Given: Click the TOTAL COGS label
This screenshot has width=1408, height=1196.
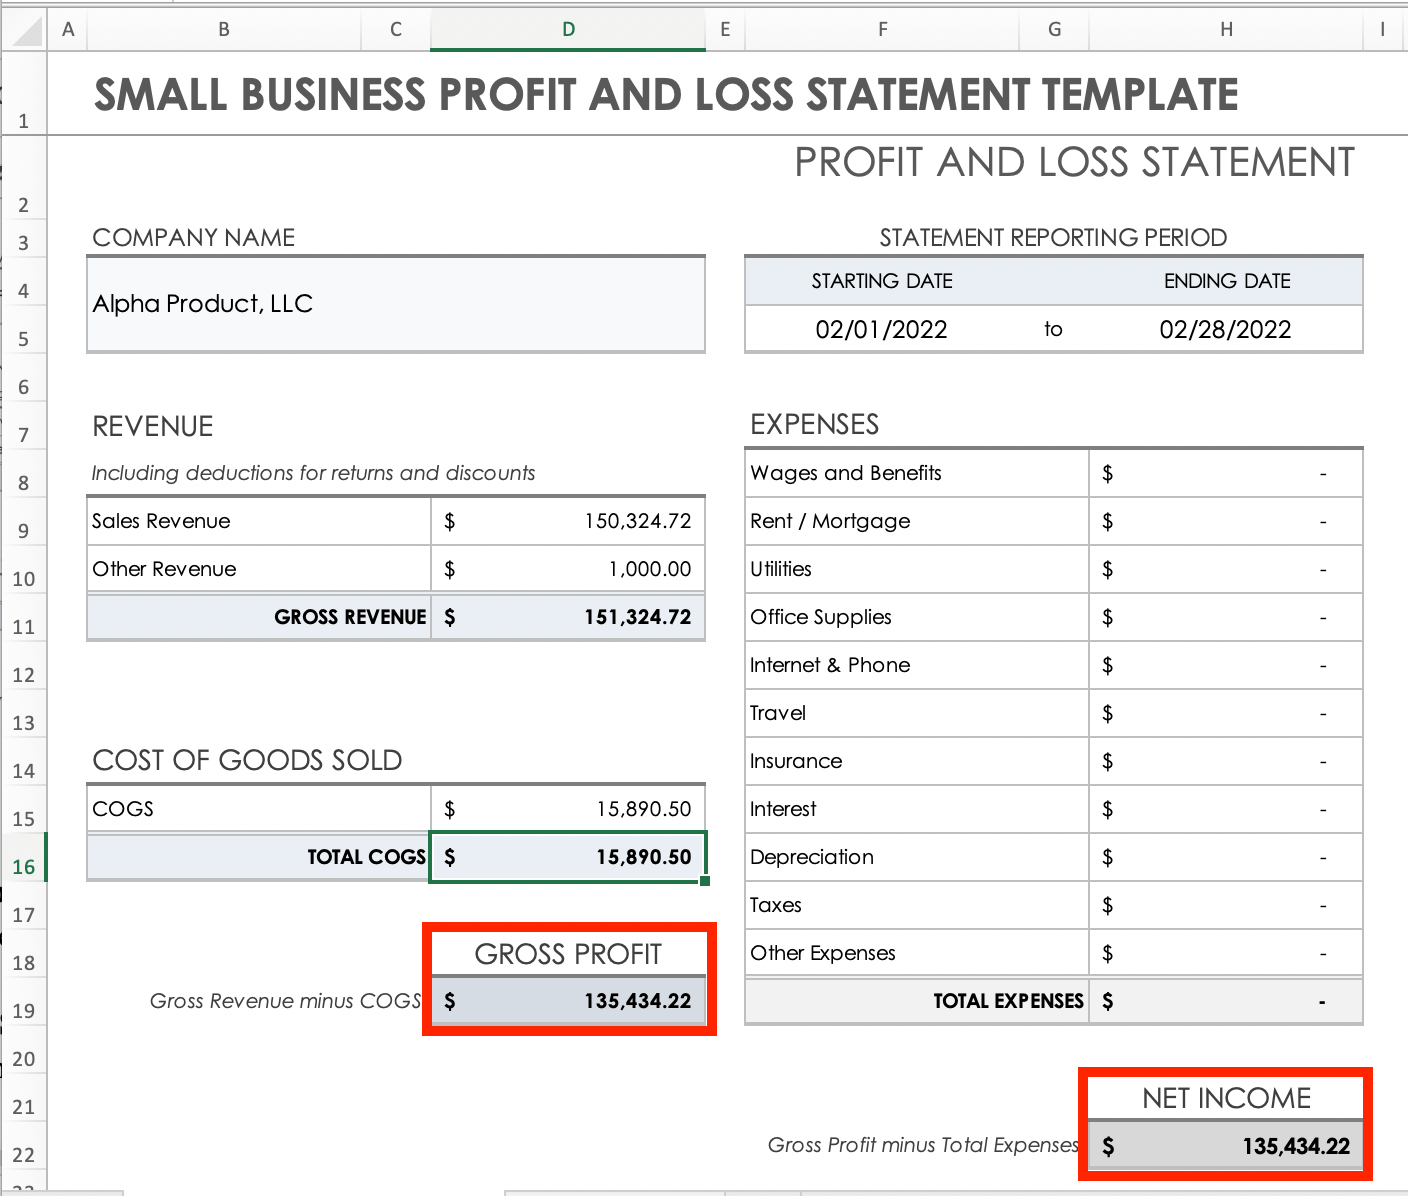Looking at the screenshot, I should [366, 857].
